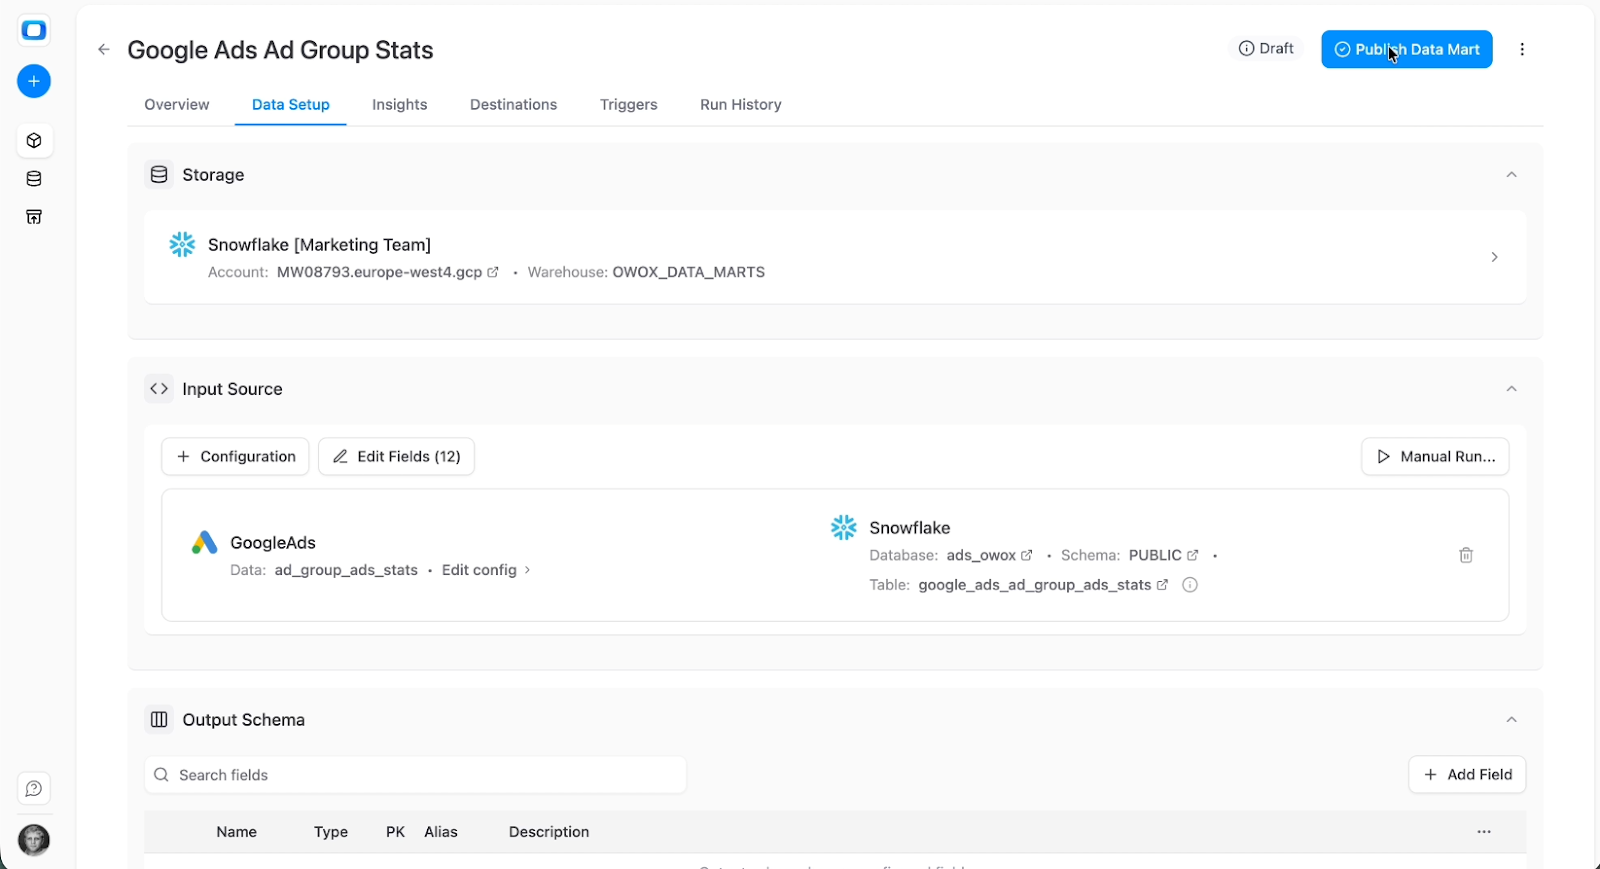Click the Type column header
1600x869 pixels.
(x=331, y=832)
